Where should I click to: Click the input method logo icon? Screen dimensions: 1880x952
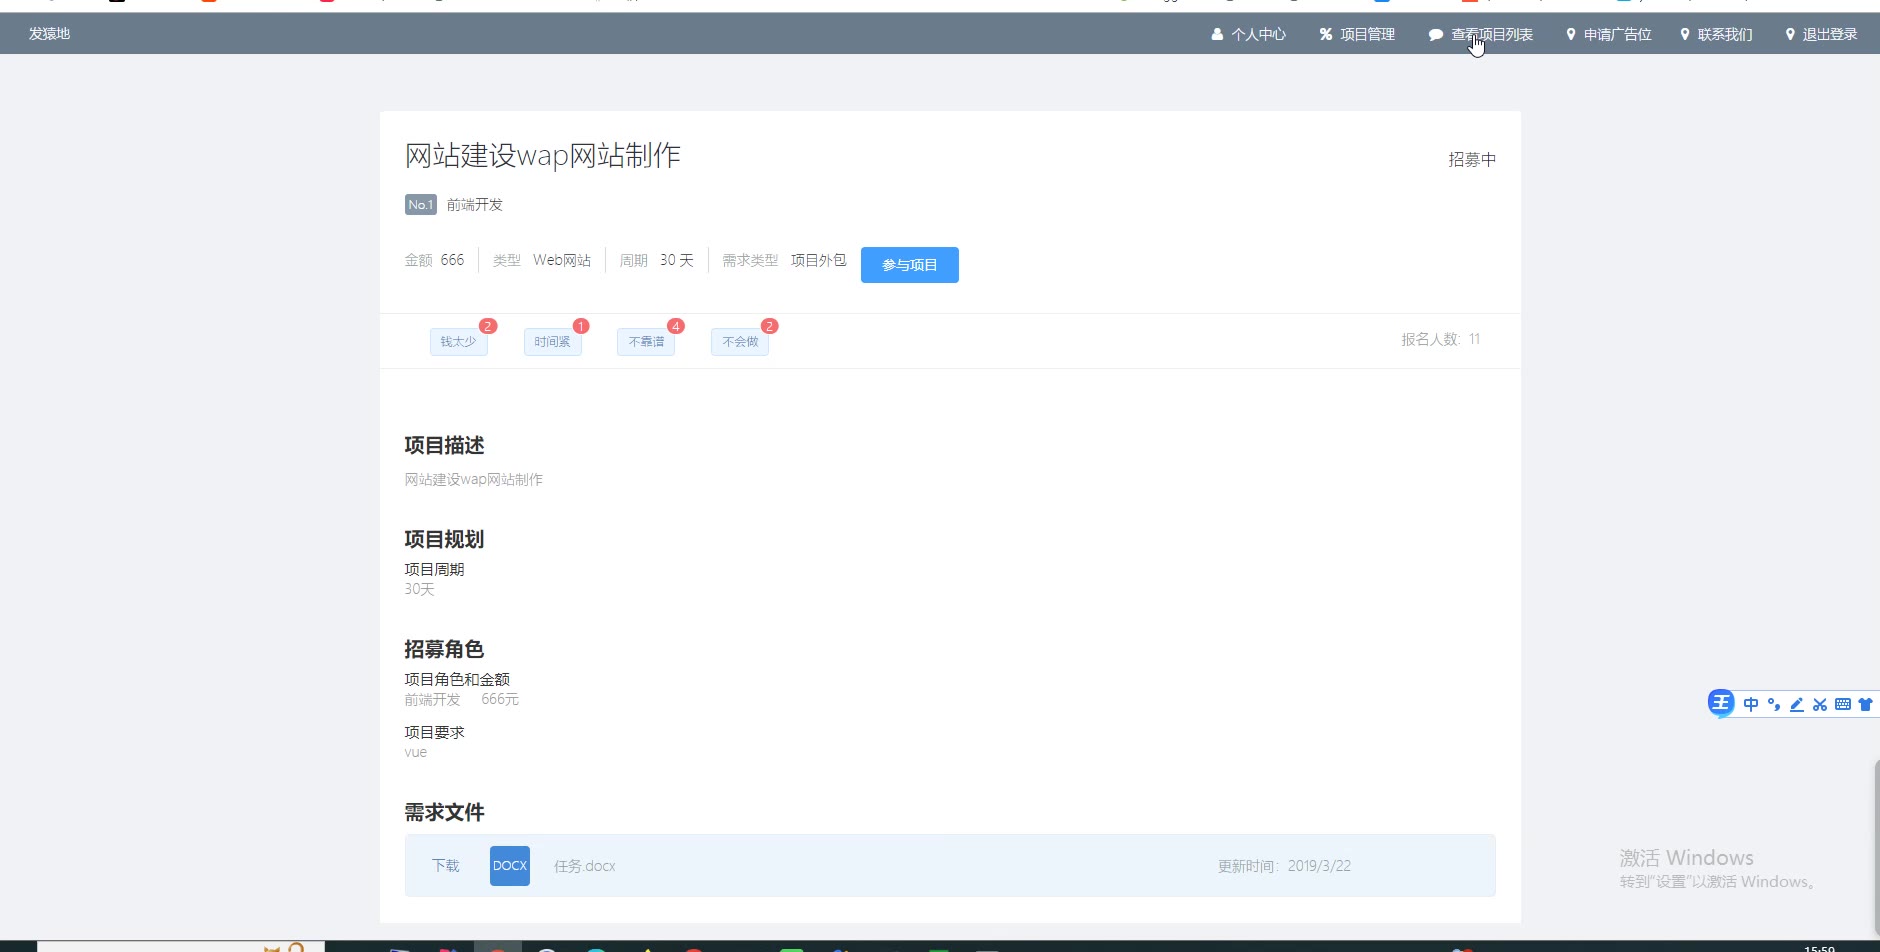point(1721,704)
